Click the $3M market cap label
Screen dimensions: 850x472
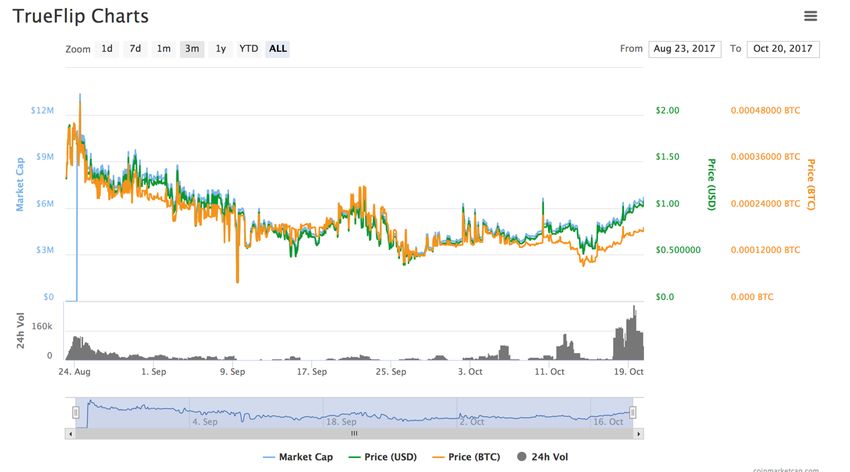click(x=45, y=250)
